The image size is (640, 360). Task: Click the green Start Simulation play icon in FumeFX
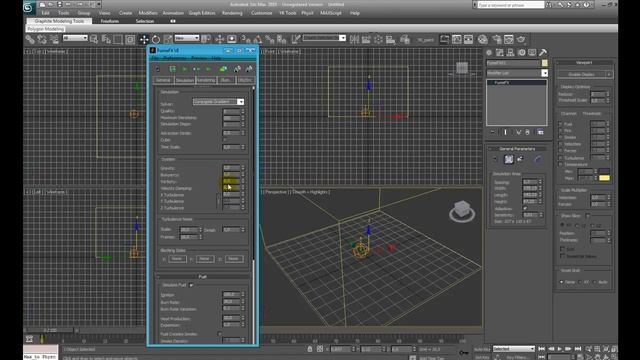coord(184,69)
